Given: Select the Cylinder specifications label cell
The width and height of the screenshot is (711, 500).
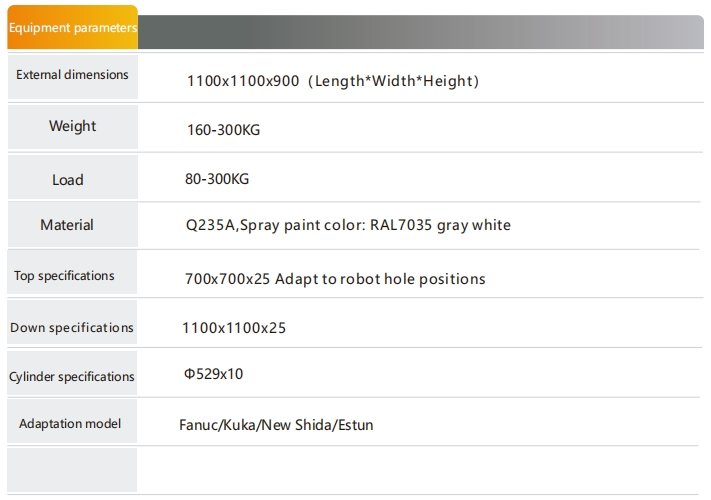Looking at the screenshot, I should click(72, 373).
